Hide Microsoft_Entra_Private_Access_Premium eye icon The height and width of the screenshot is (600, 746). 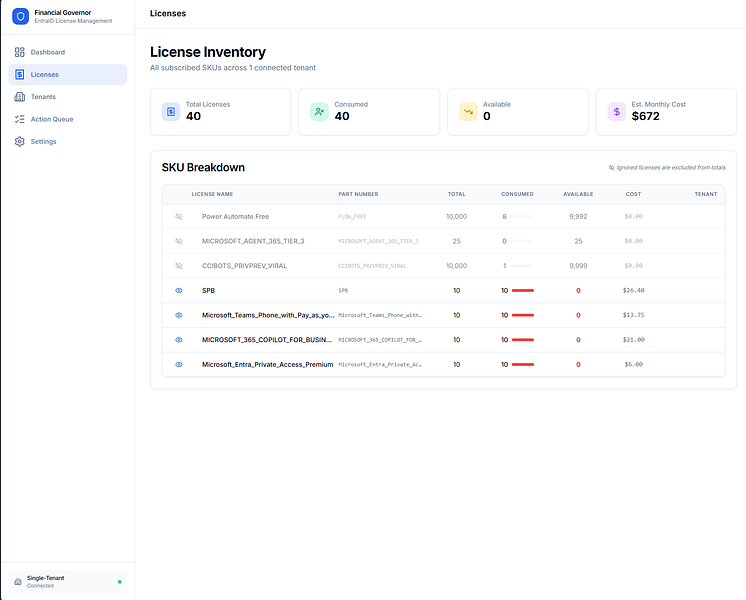point(179,364)
